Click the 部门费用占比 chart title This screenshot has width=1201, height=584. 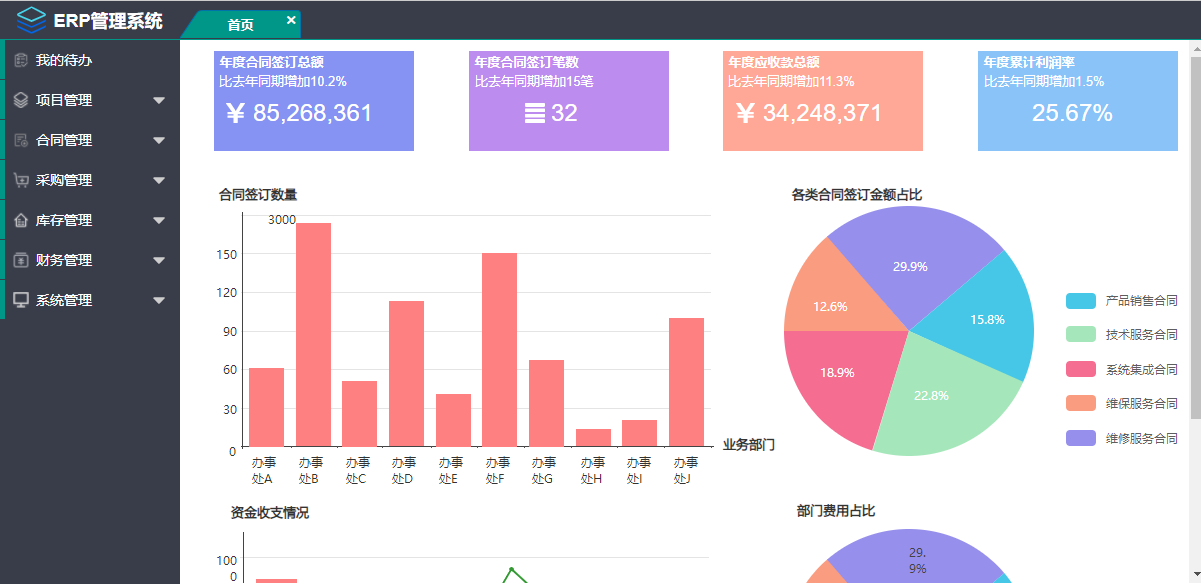point(836,511)
